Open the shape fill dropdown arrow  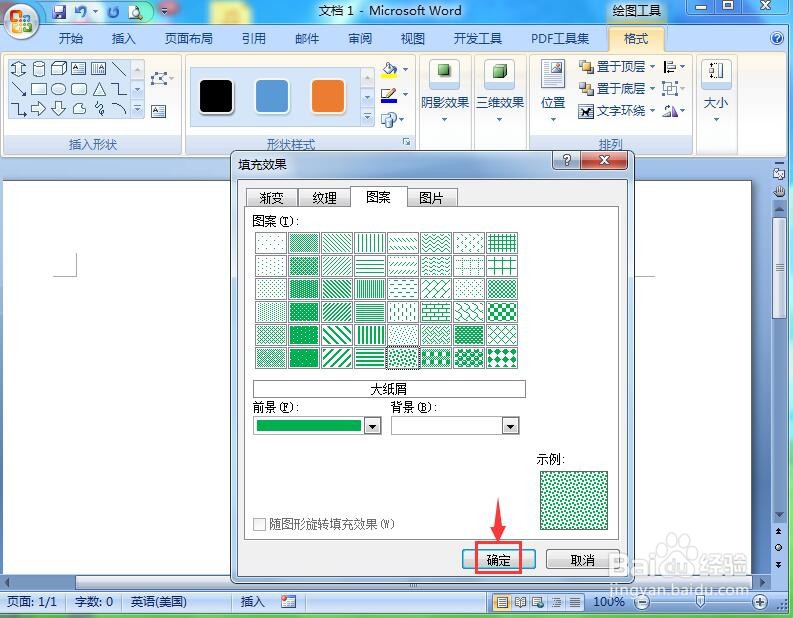point(405,69)
